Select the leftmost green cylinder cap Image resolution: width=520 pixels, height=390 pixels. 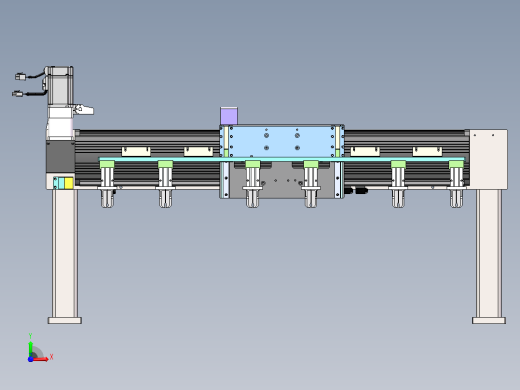click(x=107, y=164)
